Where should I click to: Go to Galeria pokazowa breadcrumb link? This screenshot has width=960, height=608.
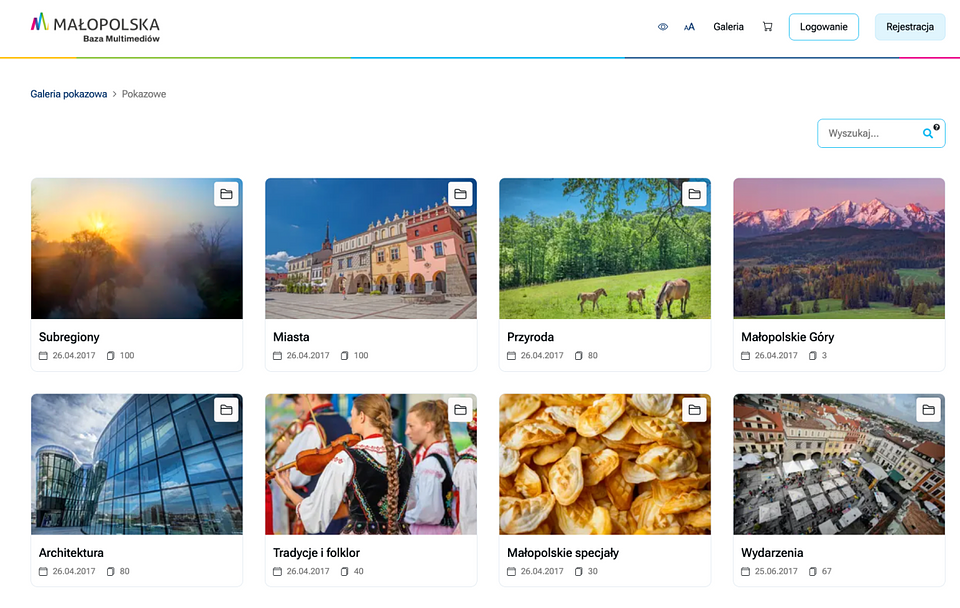tap(69, 94)
